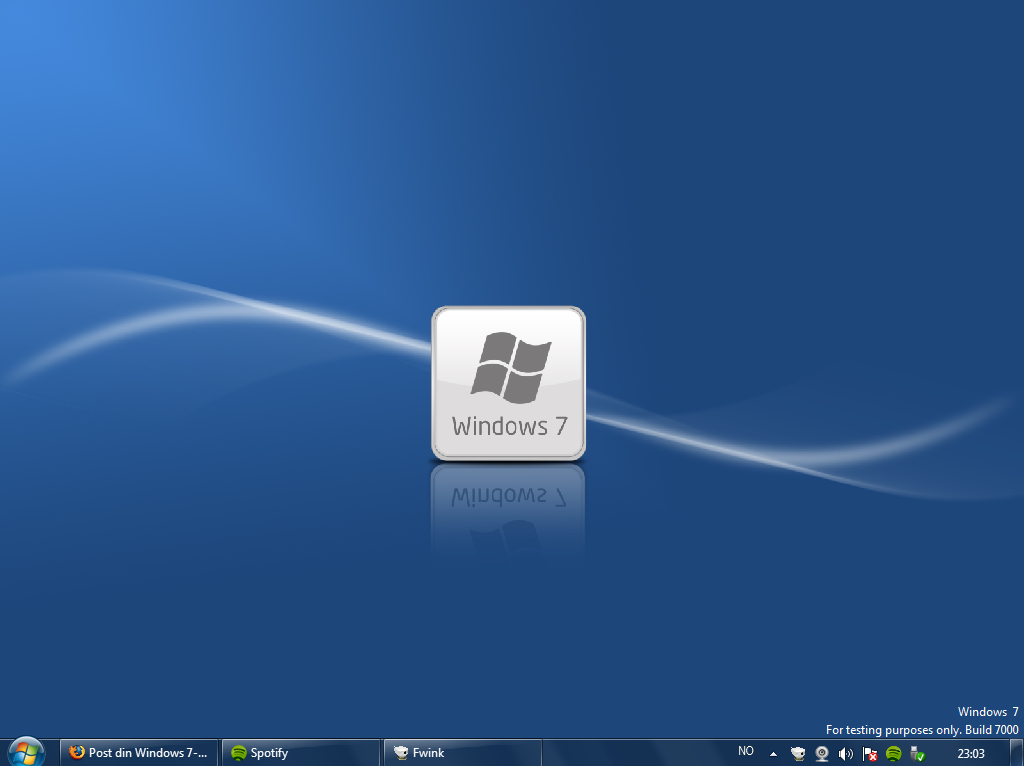Switch to the Fwink taskbar button
Image resolution: width=1027 pixels, height=766 pixels.
462,753
